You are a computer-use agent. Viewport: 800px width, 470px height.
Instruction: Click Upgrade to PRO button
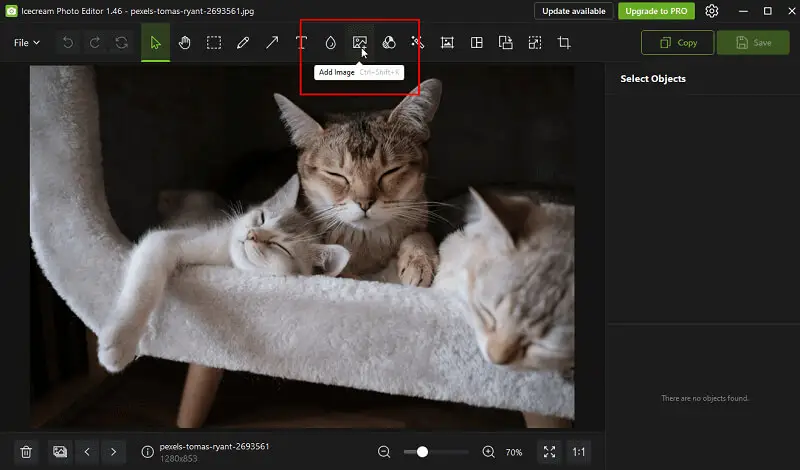(x=656, y=11)
